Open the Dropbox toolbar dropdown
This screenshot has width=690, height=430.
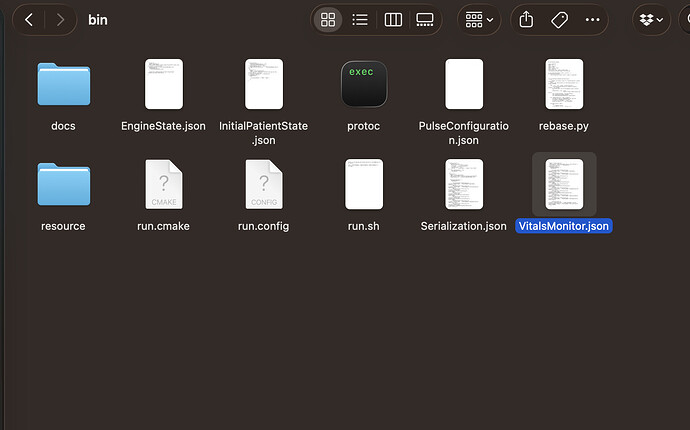point(656,19)
